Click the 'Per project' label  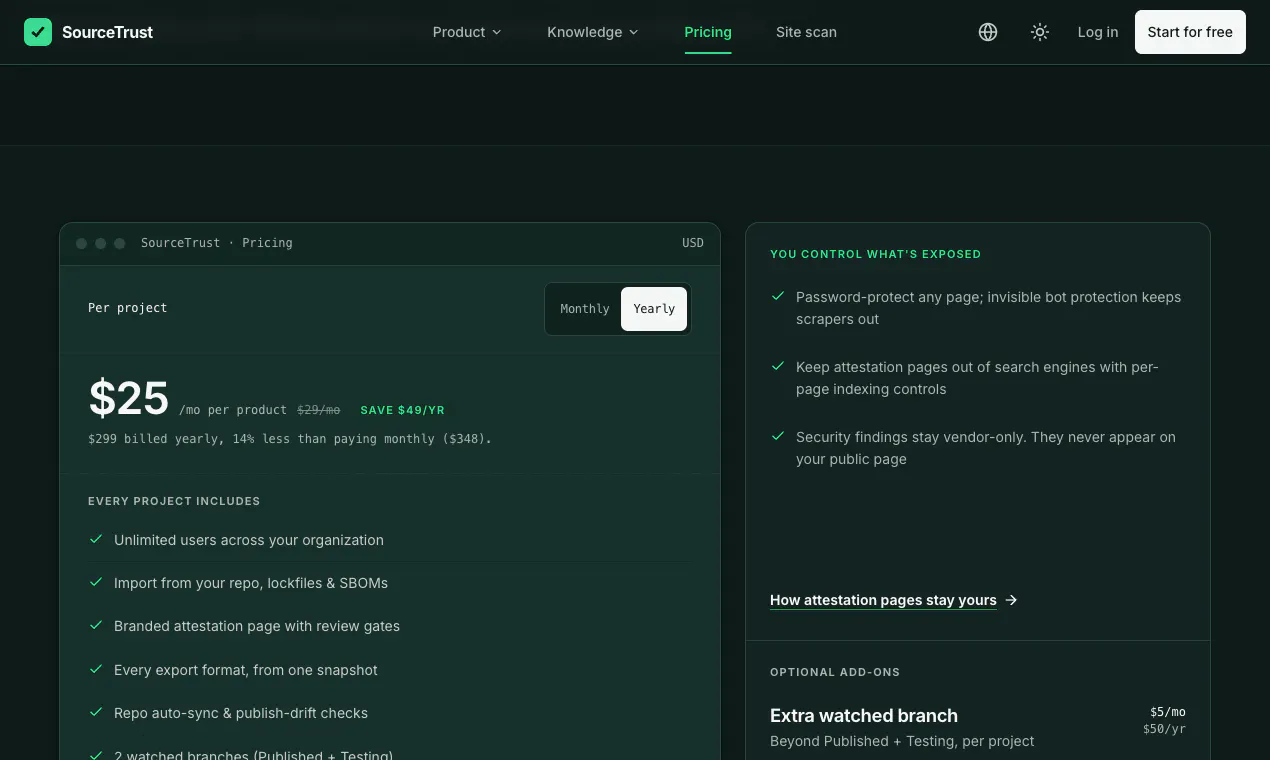tap(128, 308)
